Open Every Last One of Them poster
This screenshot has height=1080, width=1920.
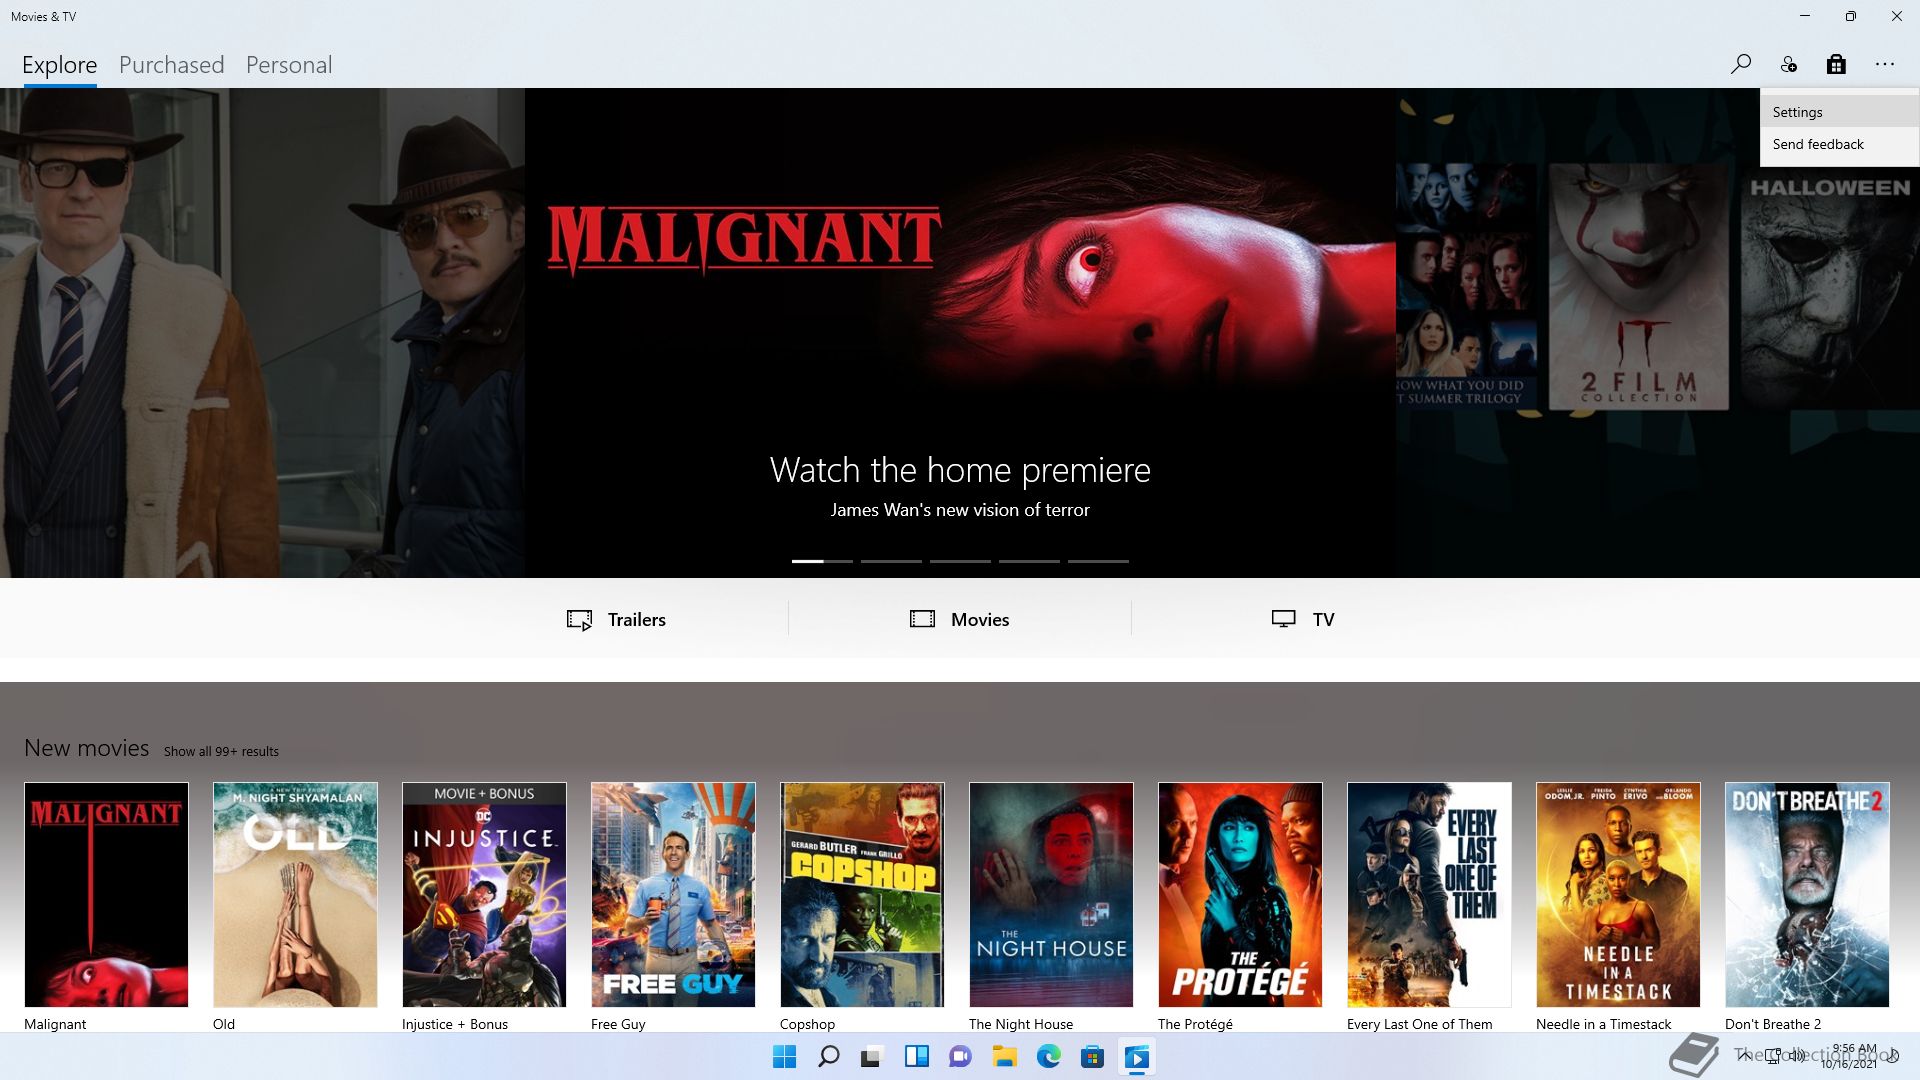click(x=1429, y=895)
